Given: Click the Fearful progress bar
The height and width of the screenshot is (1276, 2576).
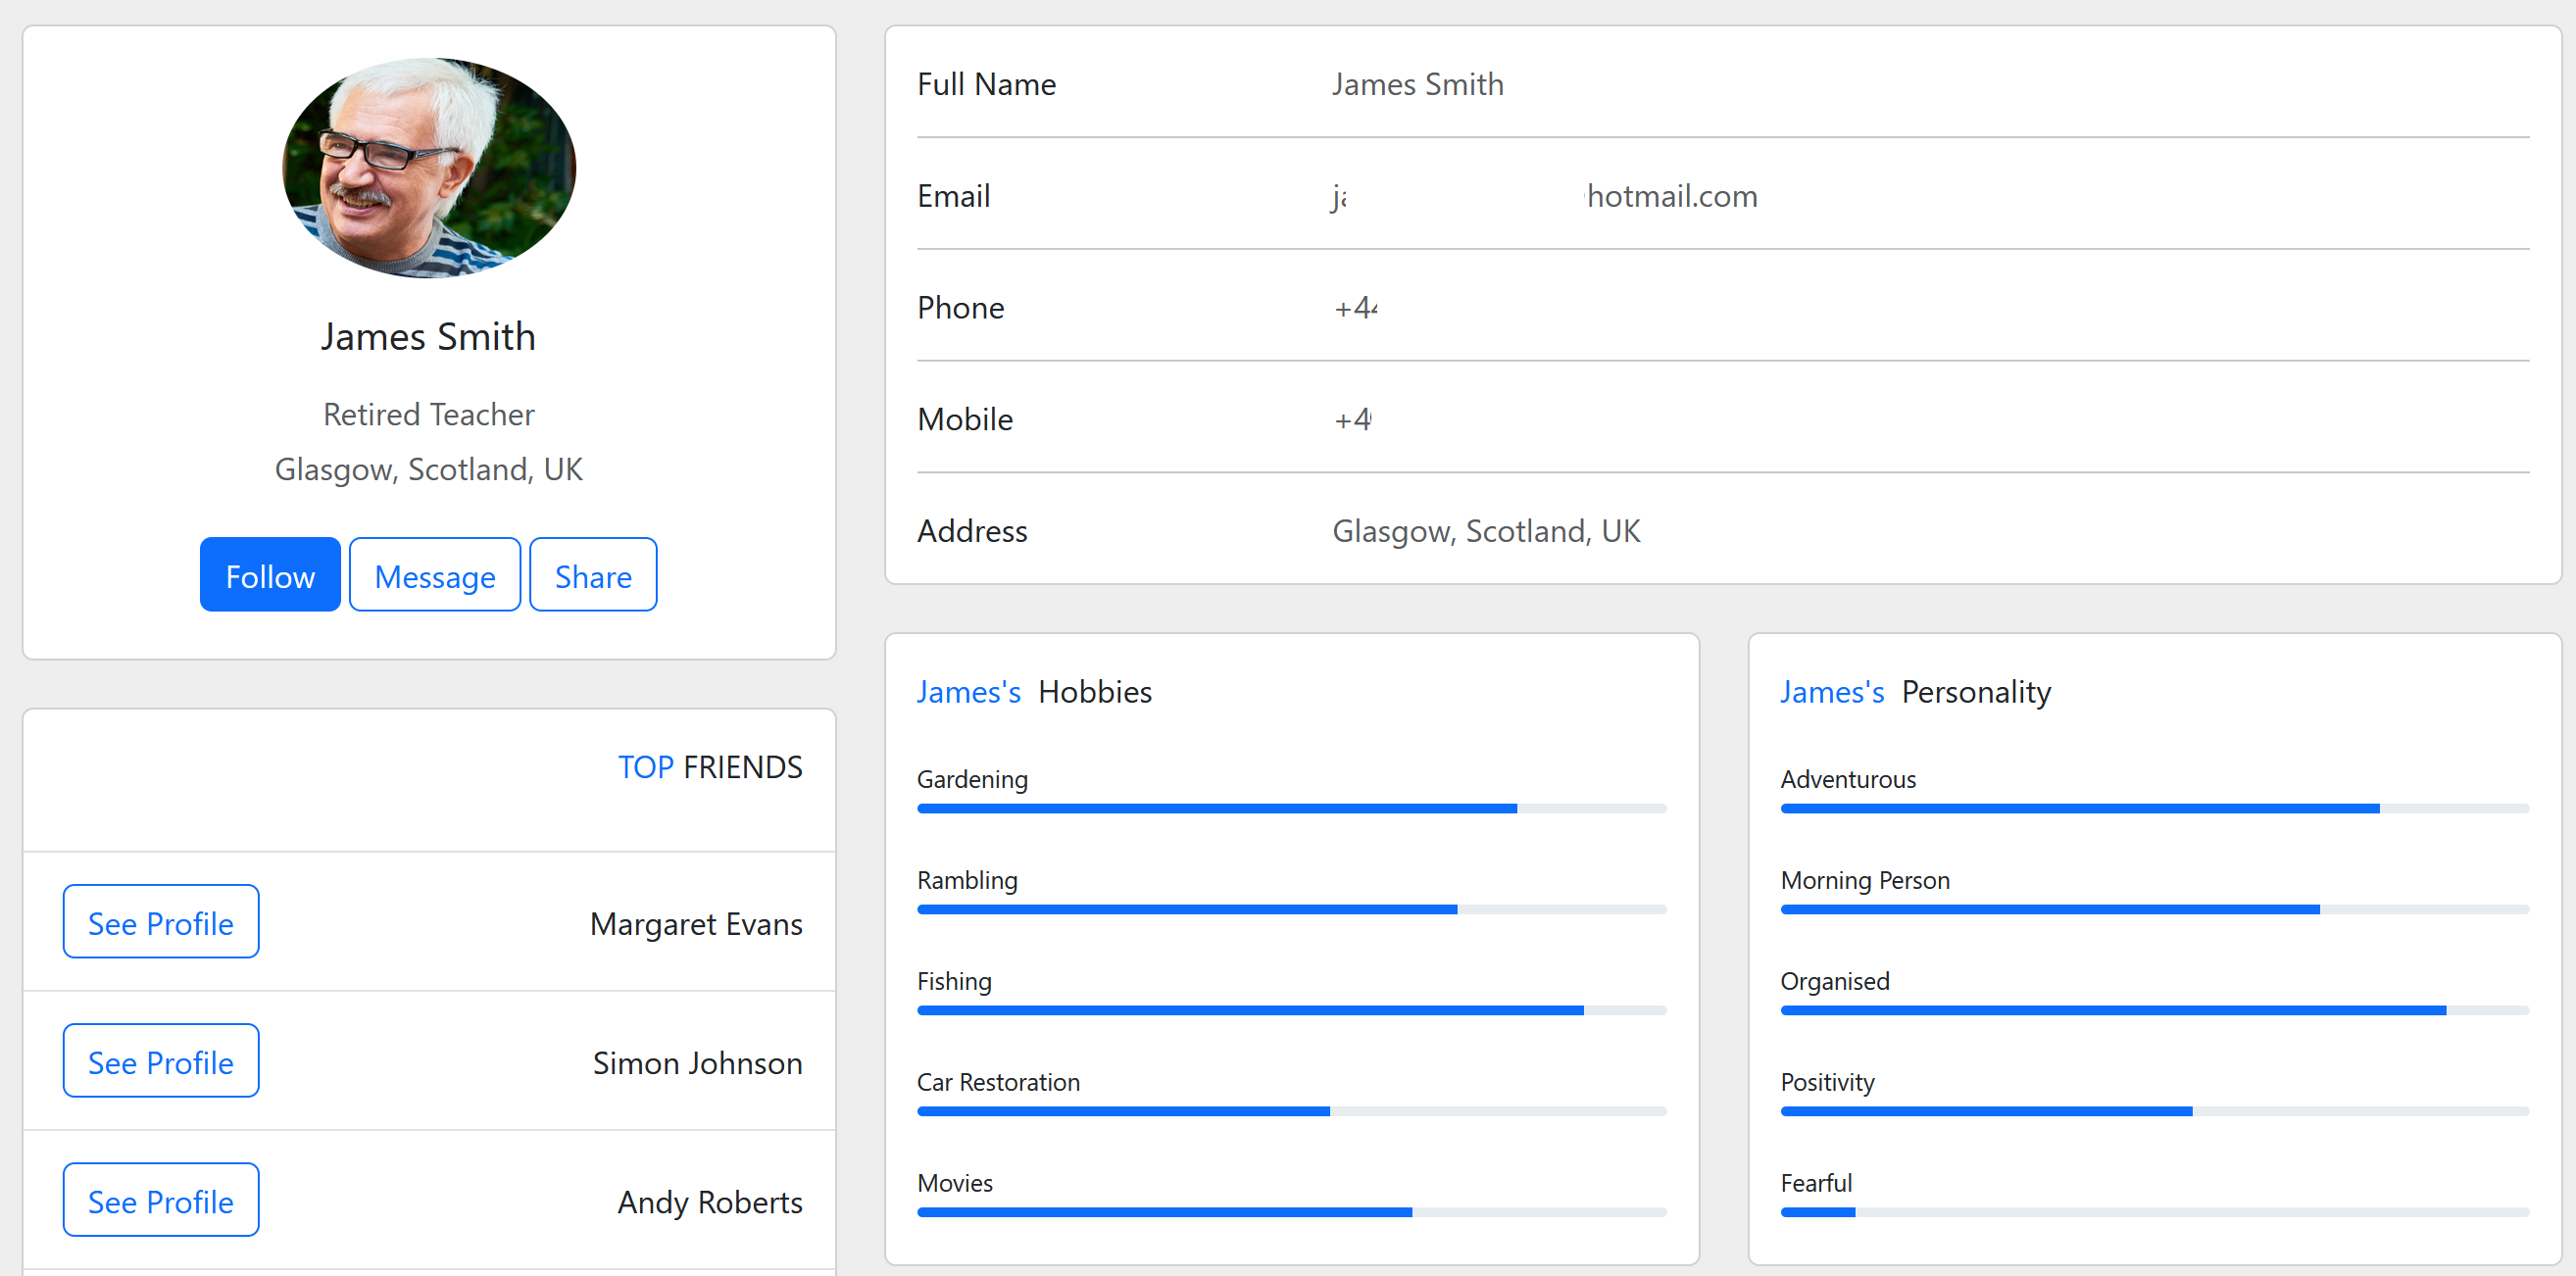Looking at the screenshot, I should [x=2154, y=1212].
